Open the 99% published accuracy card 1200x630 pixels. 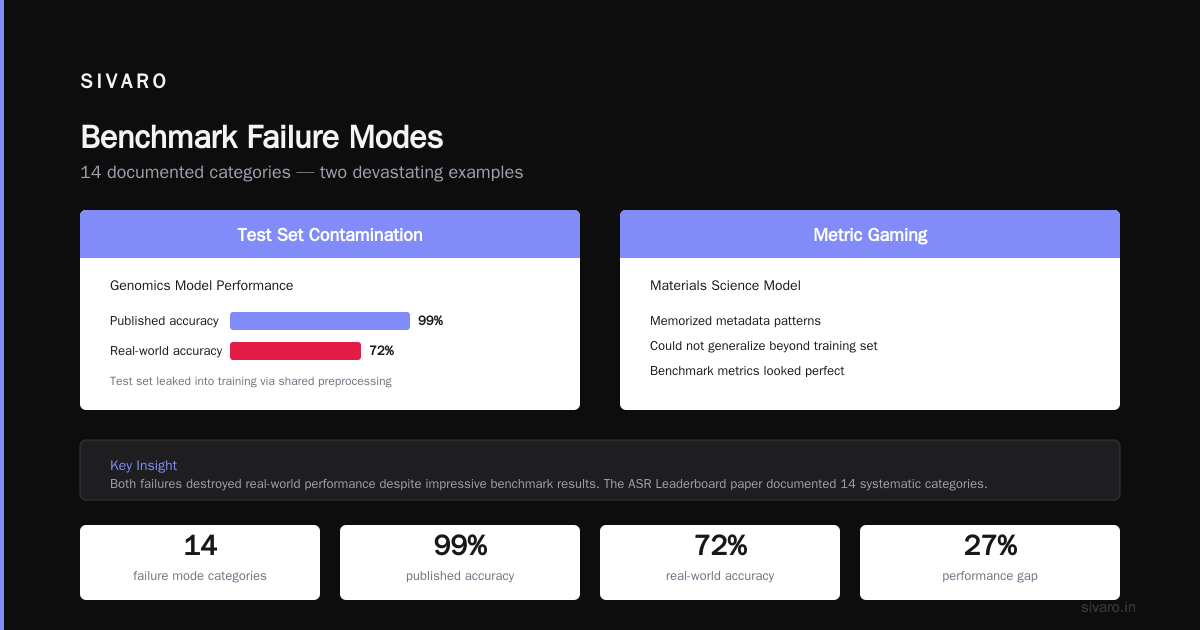coord(460,562)
